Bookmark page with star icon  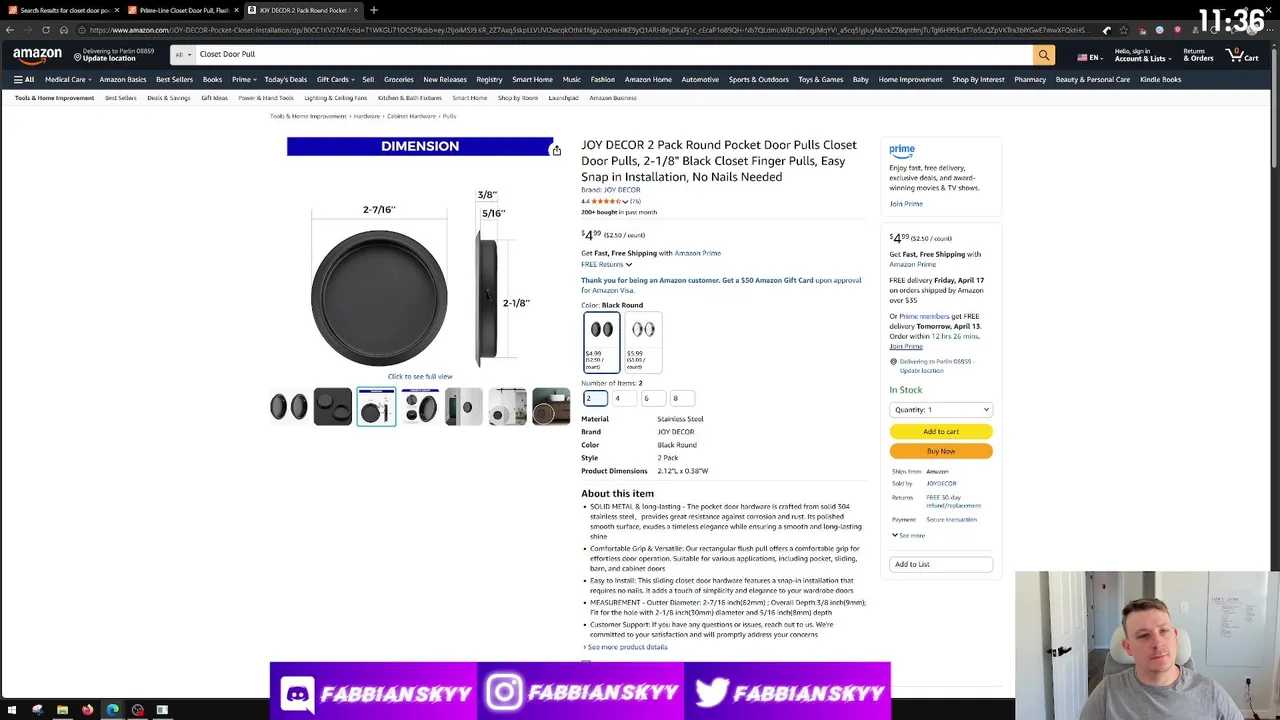1123,30
